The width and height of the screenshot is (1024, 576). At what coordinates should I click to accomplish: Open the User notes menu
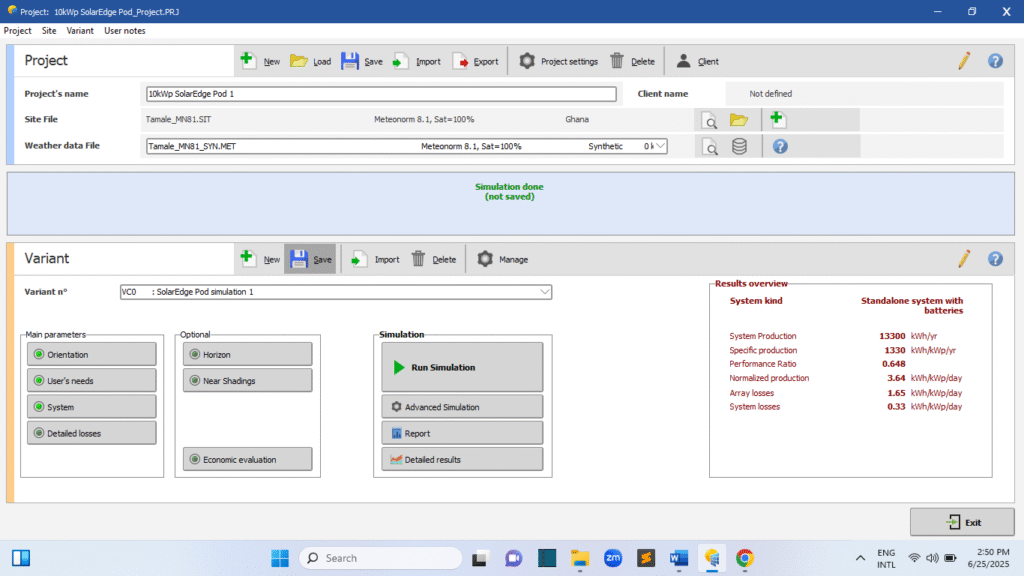point(124,31)
